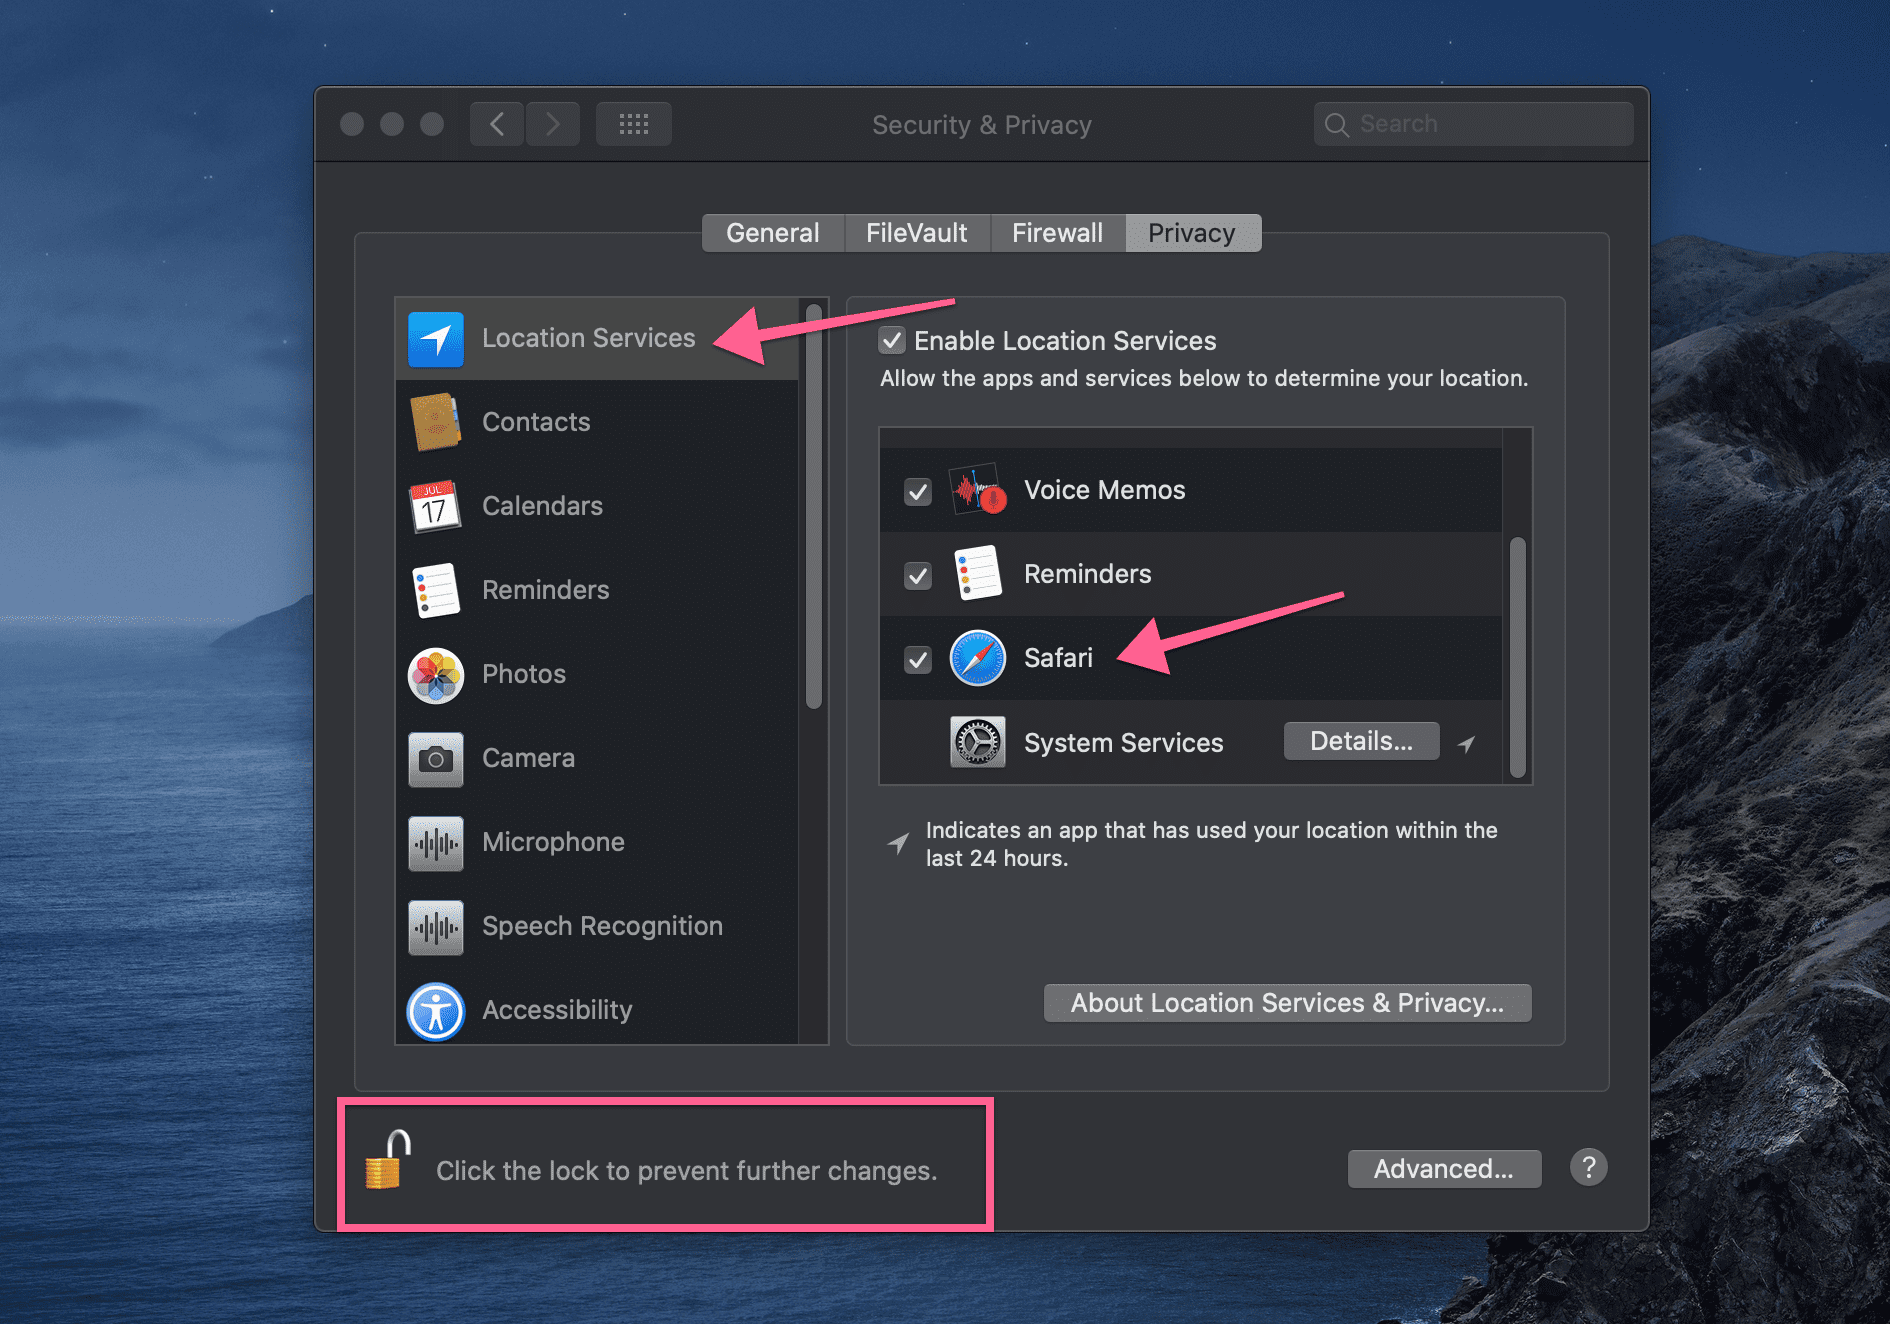Select Camera in the privacy list
This screenshot has height=1324, width=1890.
[x=529, y=758]
